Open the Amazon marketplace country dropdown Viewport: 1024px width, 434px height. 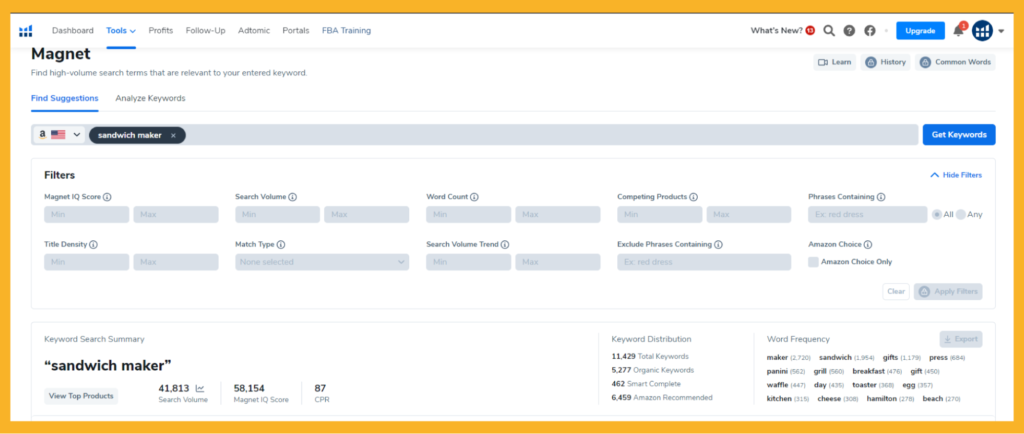pyautogui.click(x=60, y=135)
